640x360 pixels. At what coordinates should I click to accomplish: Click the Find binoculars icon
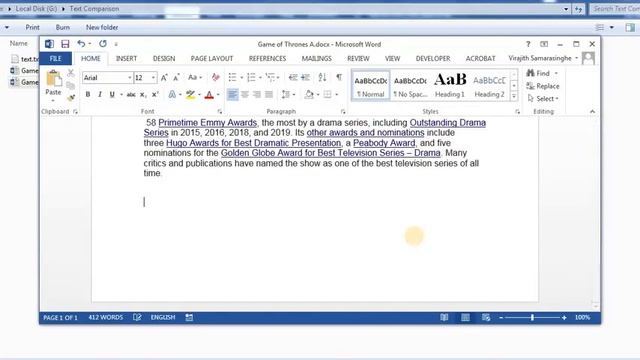coord(530,73)
